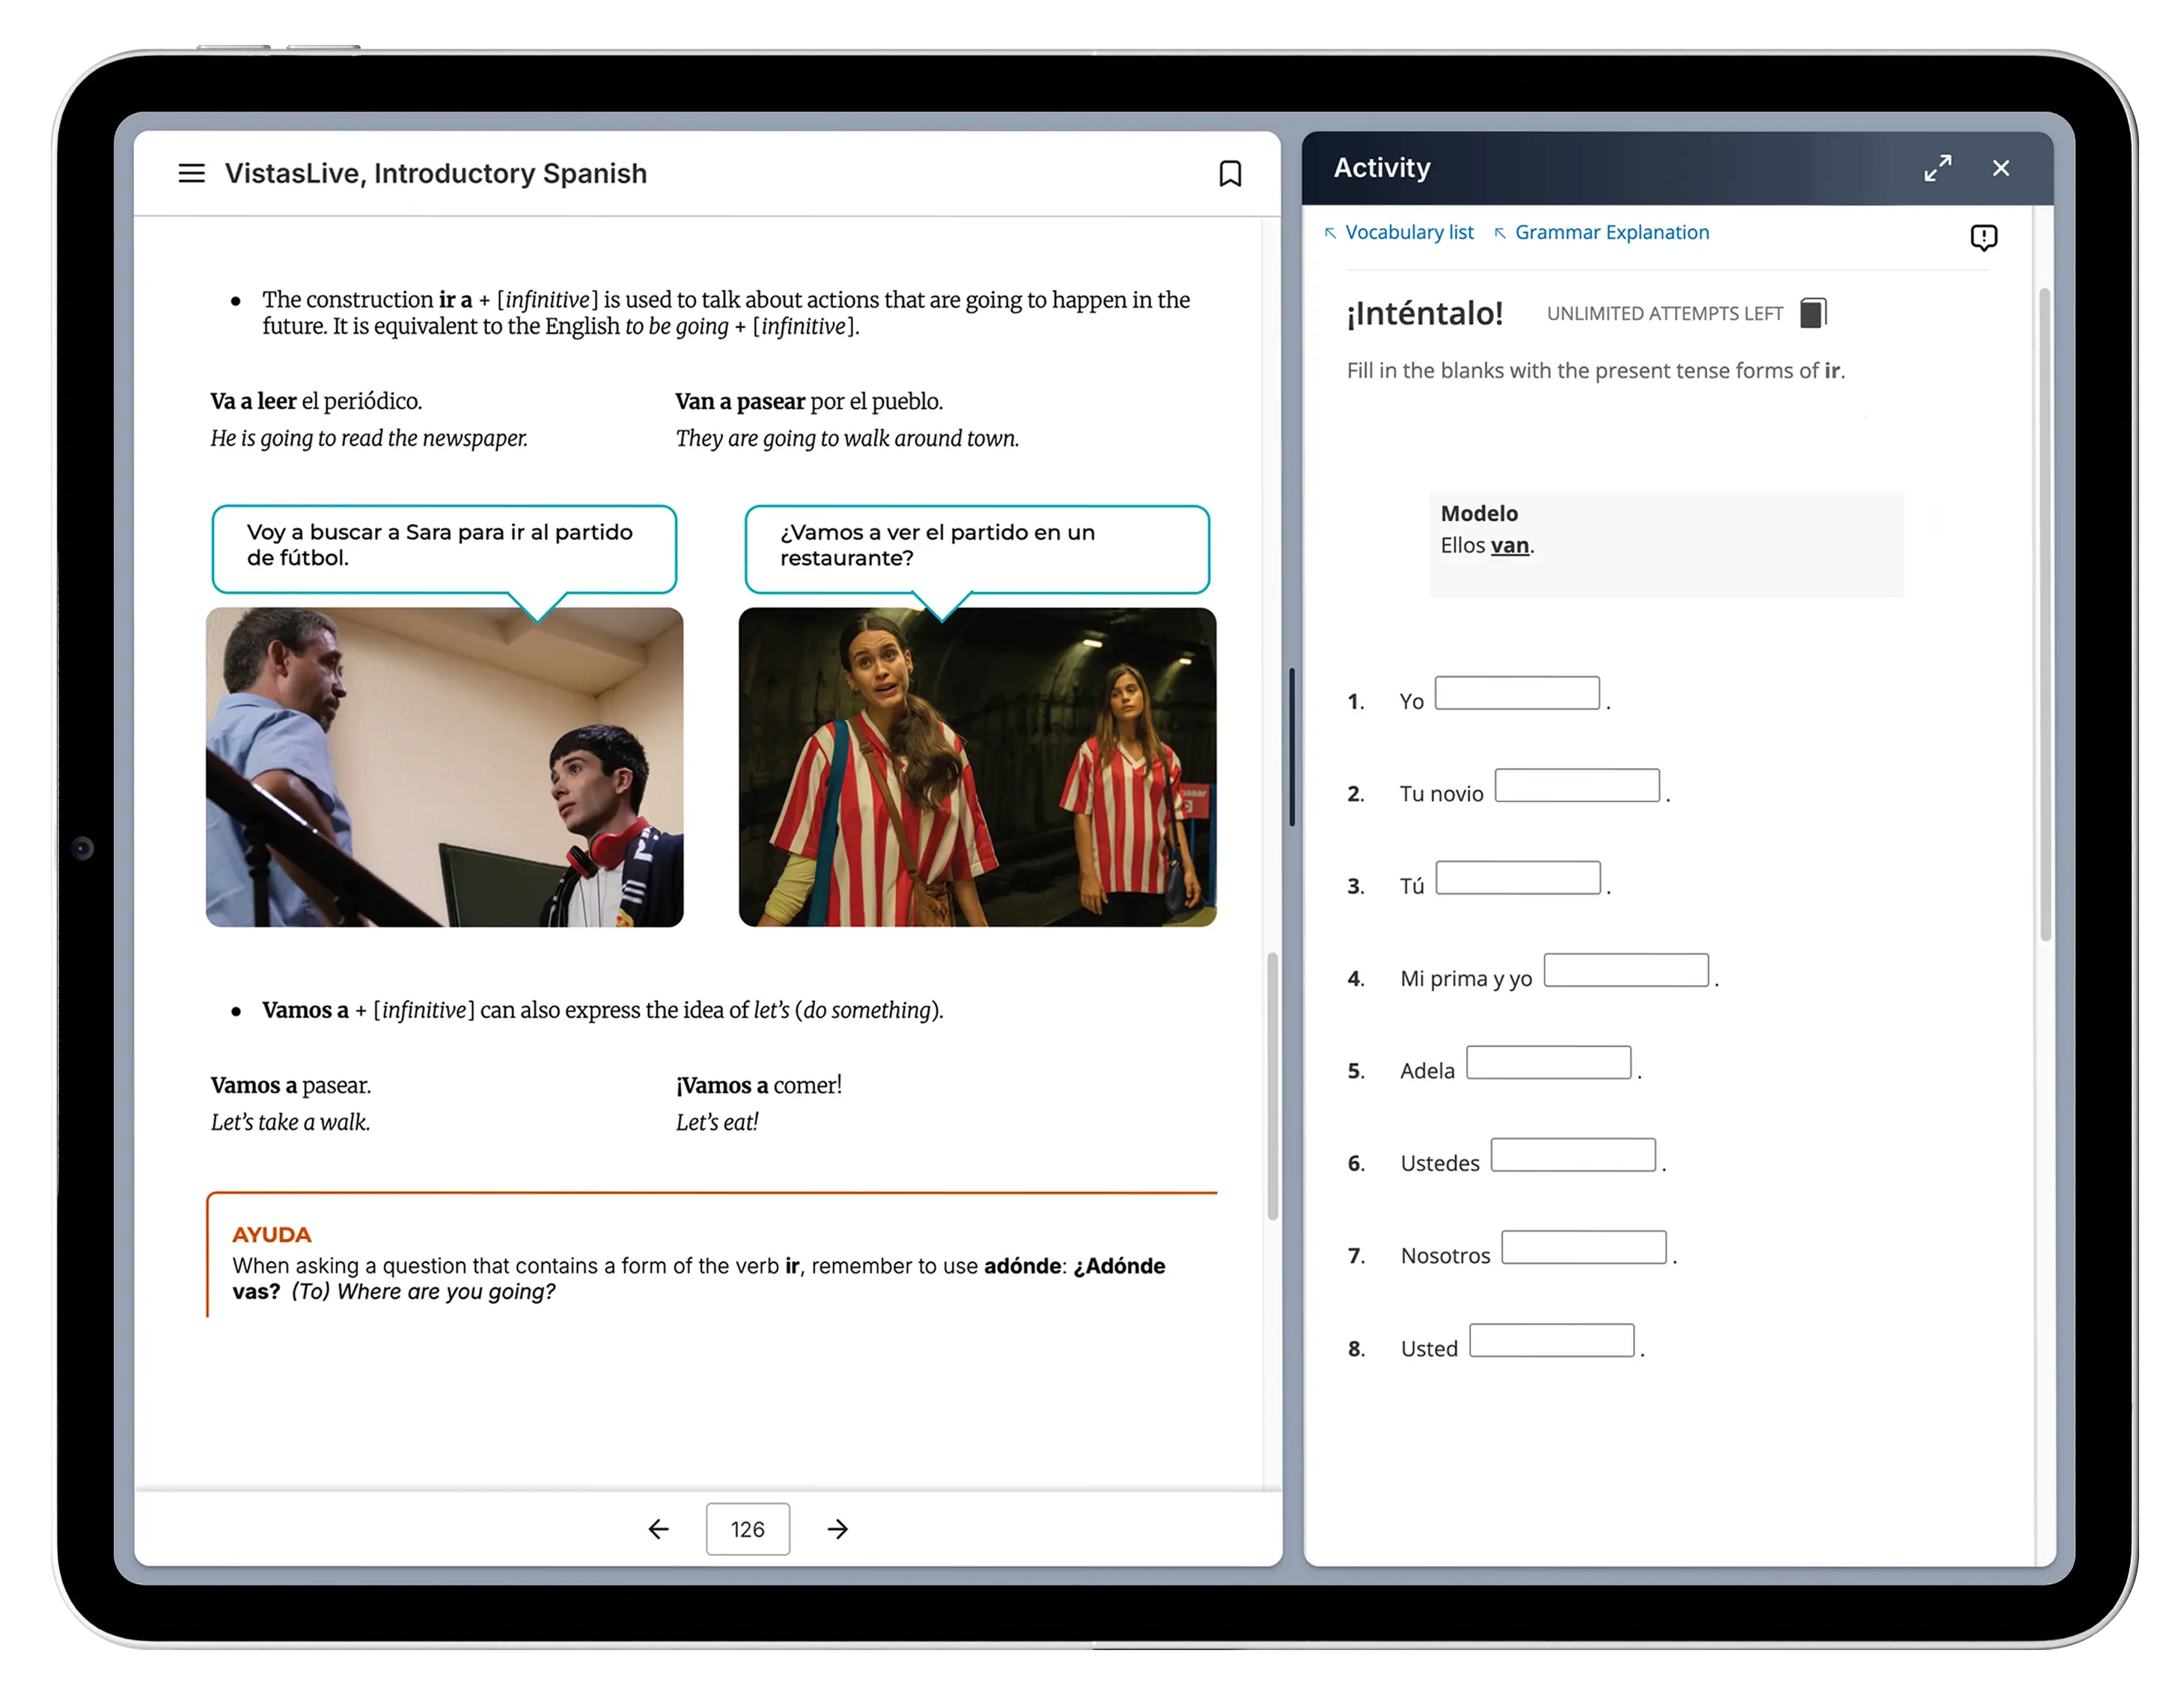This screenshot has height=1695, width=2184.
Task: Focus the blank after Ustedes
Action: click(1573, 1154)
